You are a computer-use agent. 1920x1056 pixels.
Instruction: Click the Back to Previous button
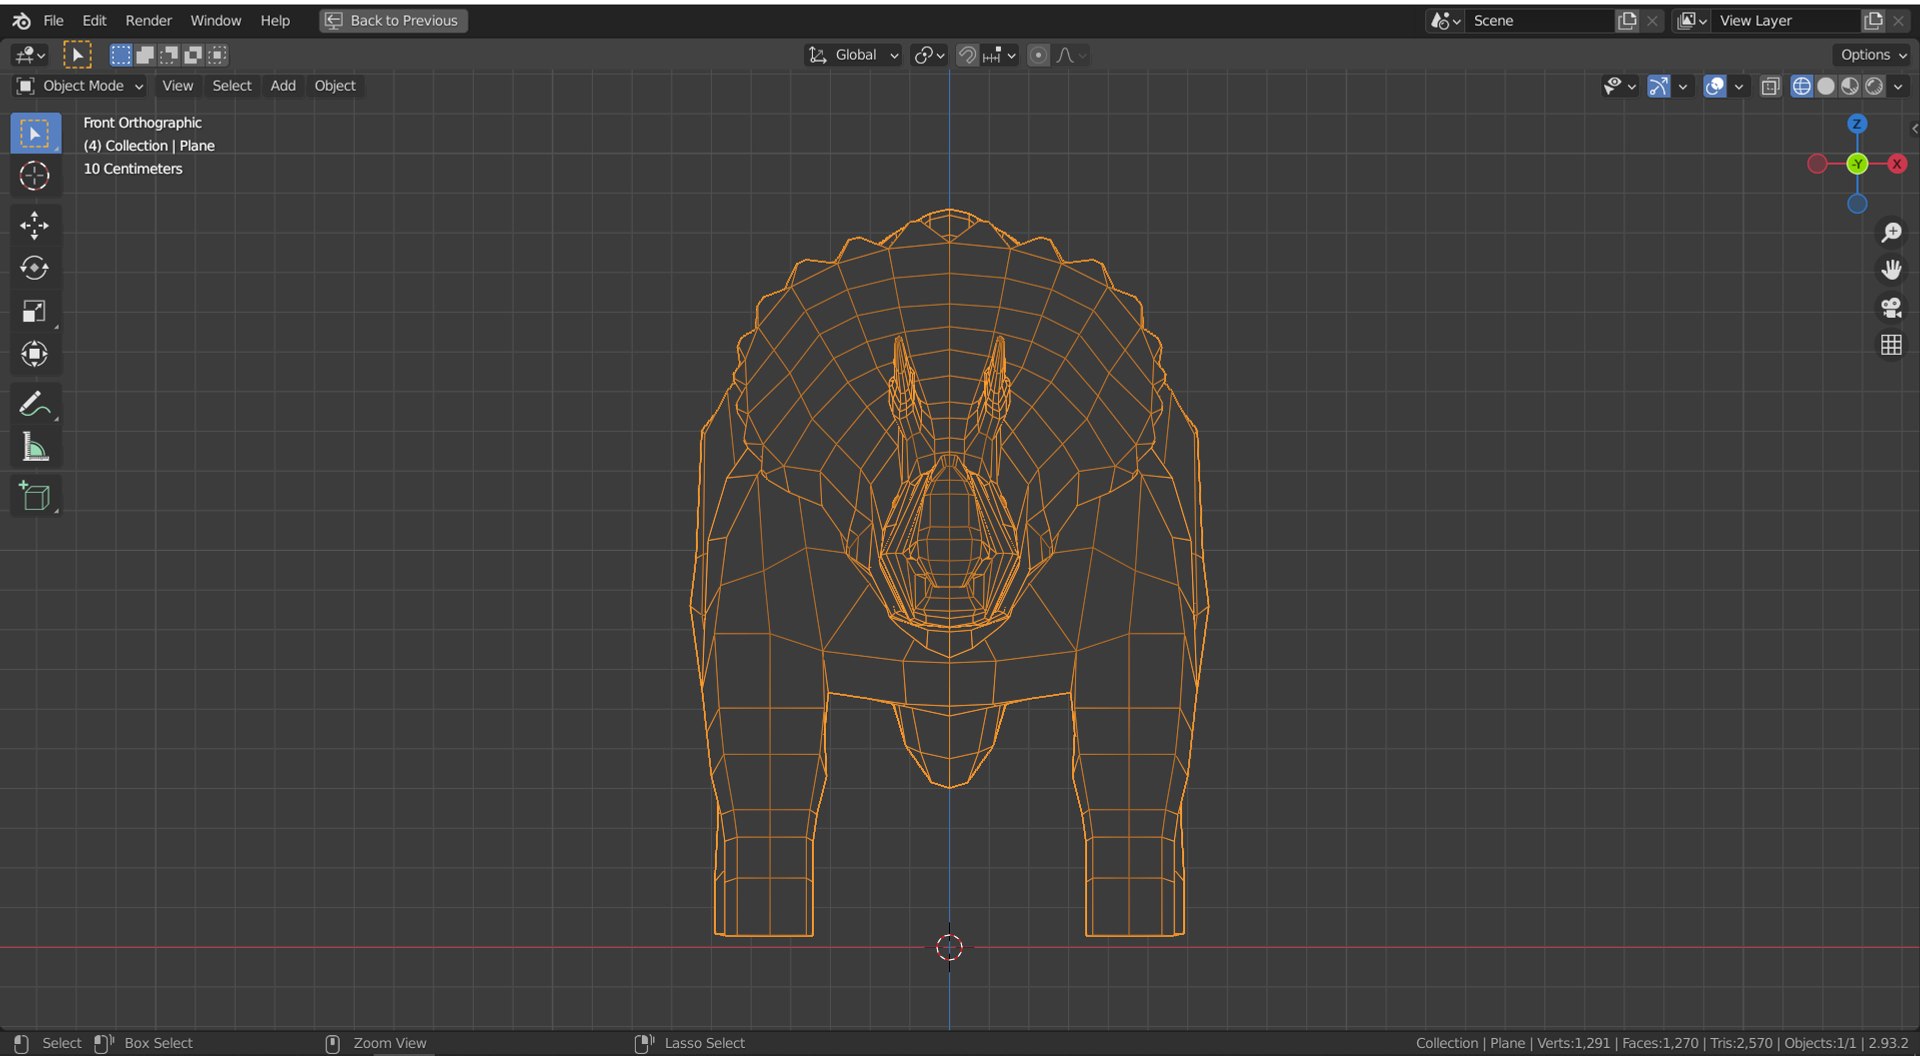(393, 20)
